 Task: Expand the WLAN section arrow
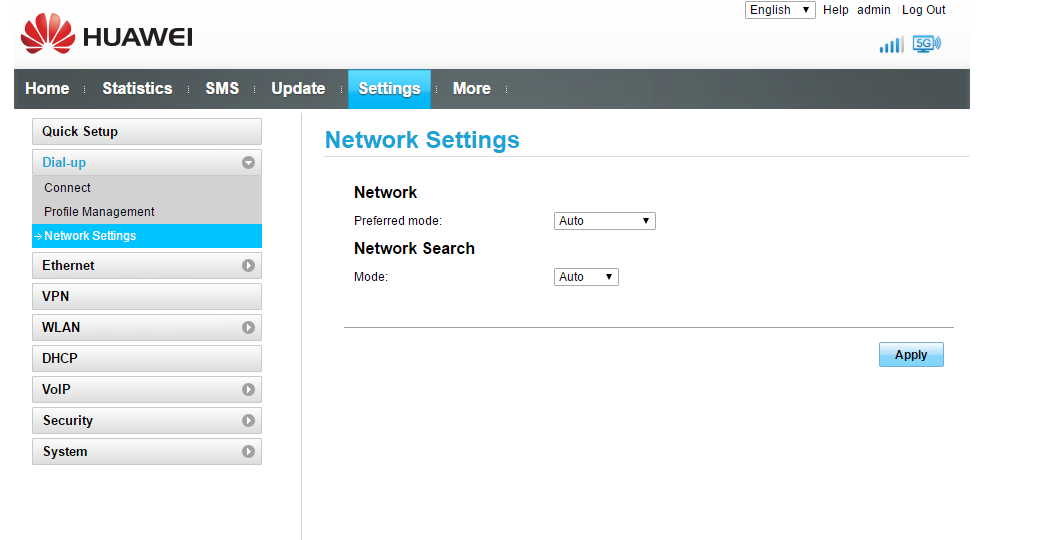point(248,328)
